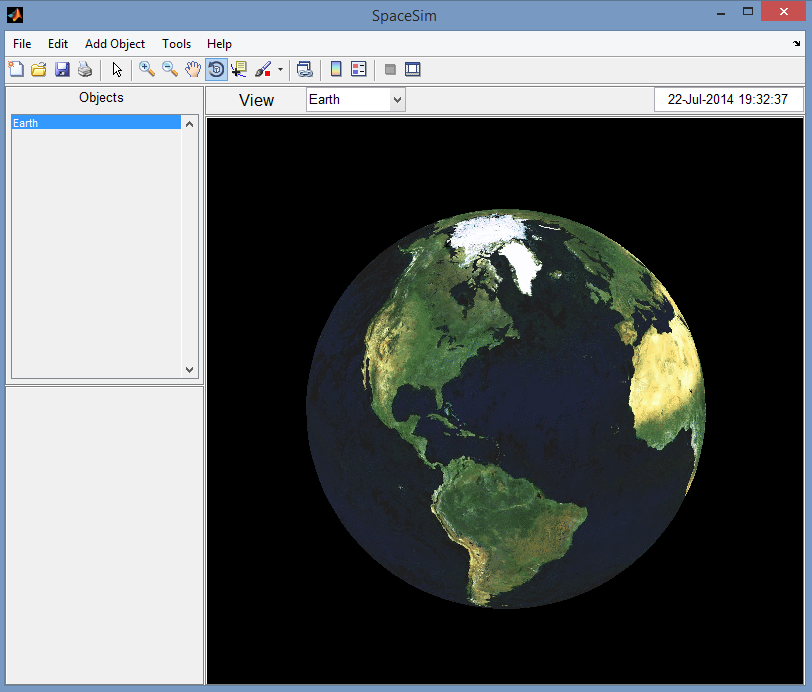Image resolution: width=812 pixels, height=692 pixels.
Task: Open the Add Object menu
Action: [114, 43]
